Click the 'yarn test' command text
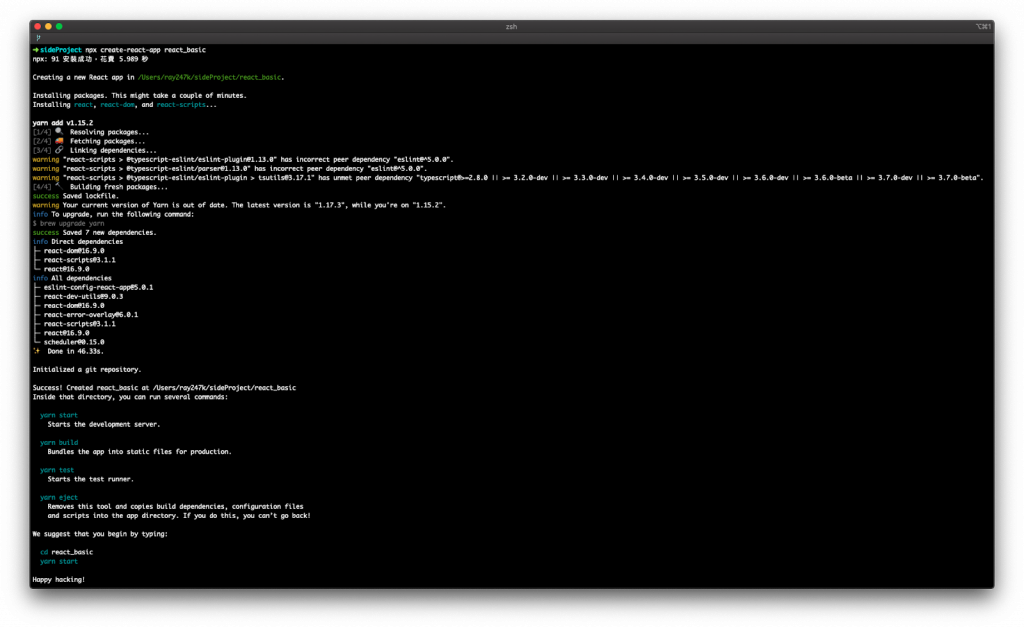 coord(57,470)
